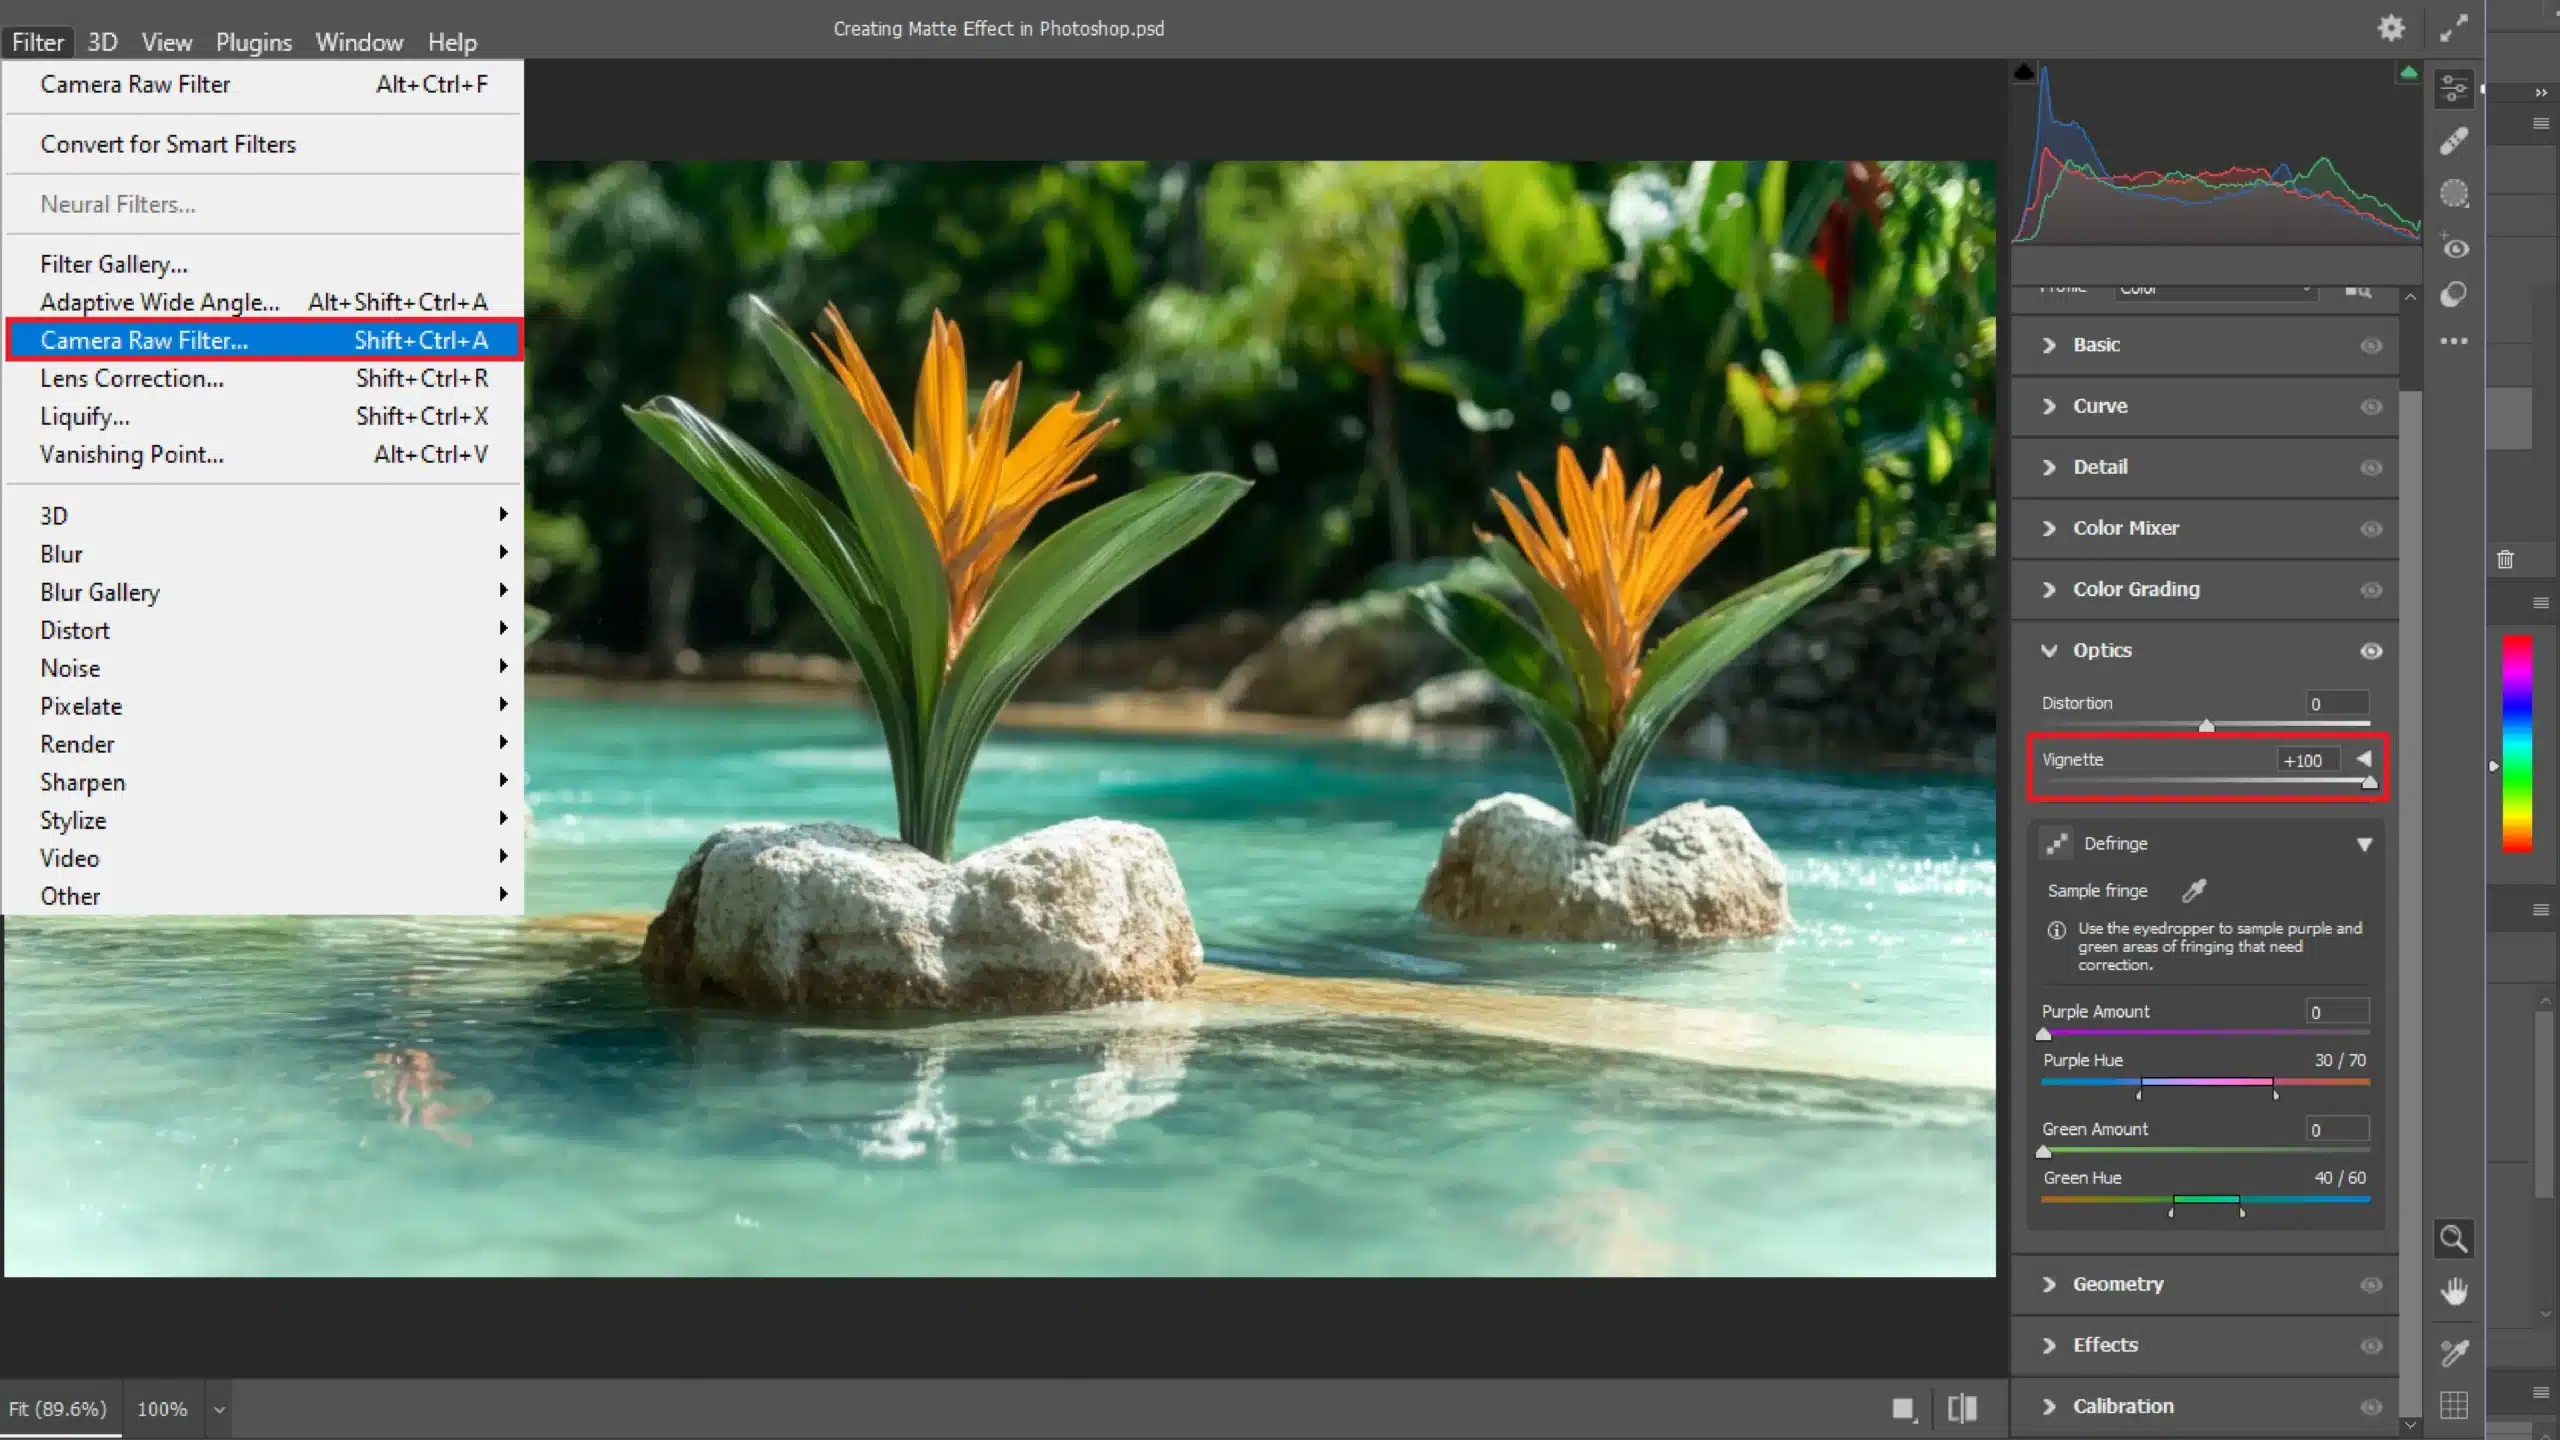2560x1440 pixels.
Task: Expand the Geometry panel
Action: pyautogui.click(x=2049, y=1284)
